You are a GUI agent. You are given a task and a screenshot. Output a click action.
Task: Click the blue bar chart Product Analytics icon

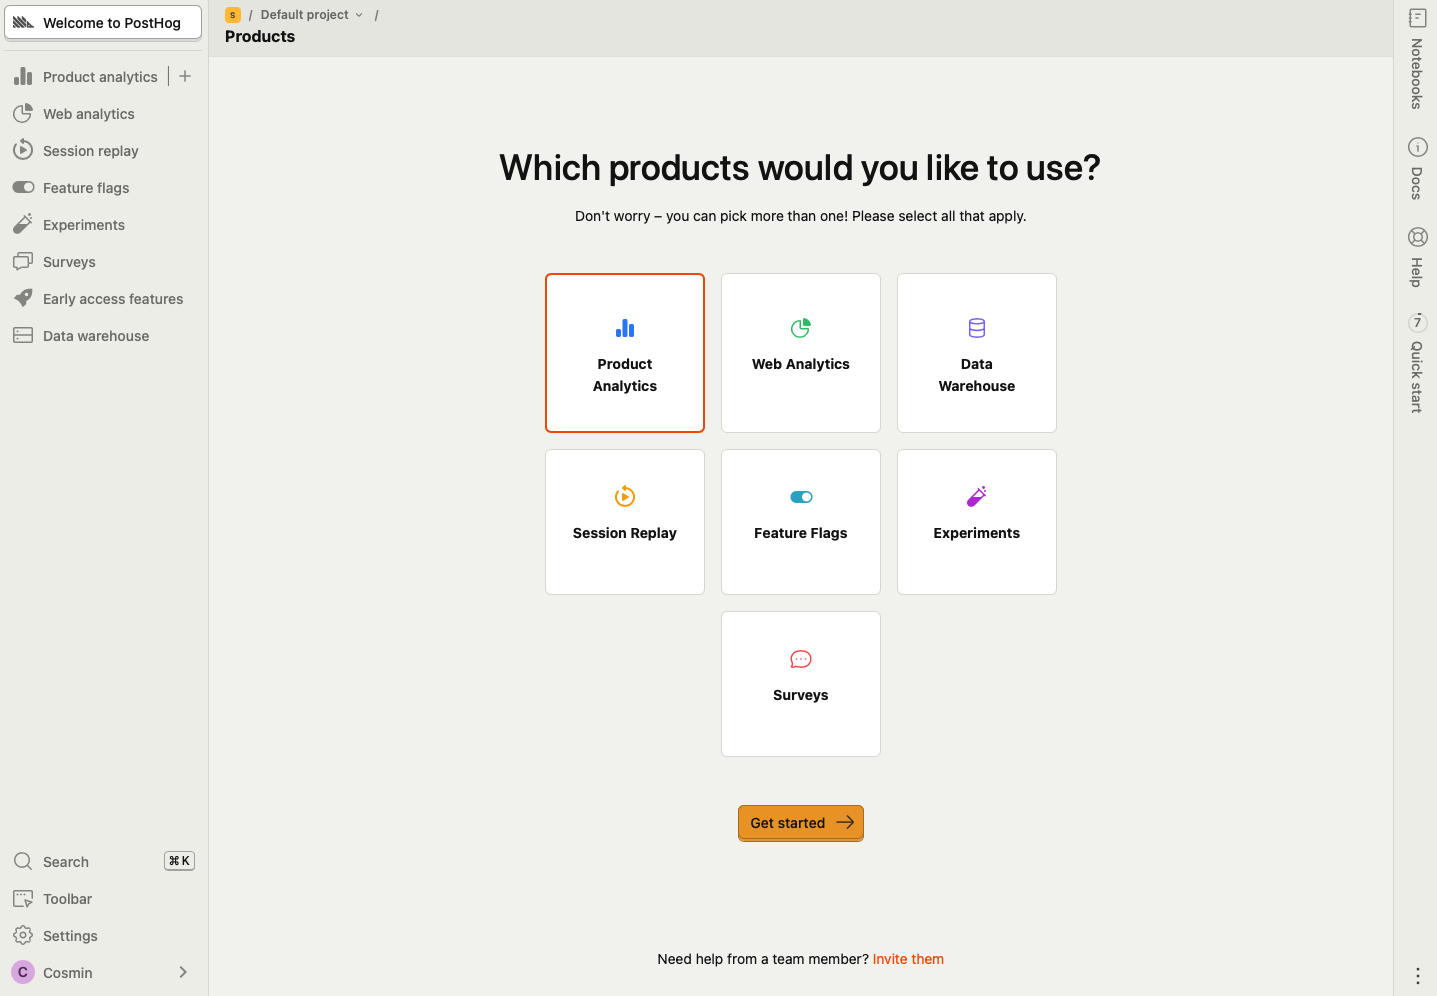(625, 328)
